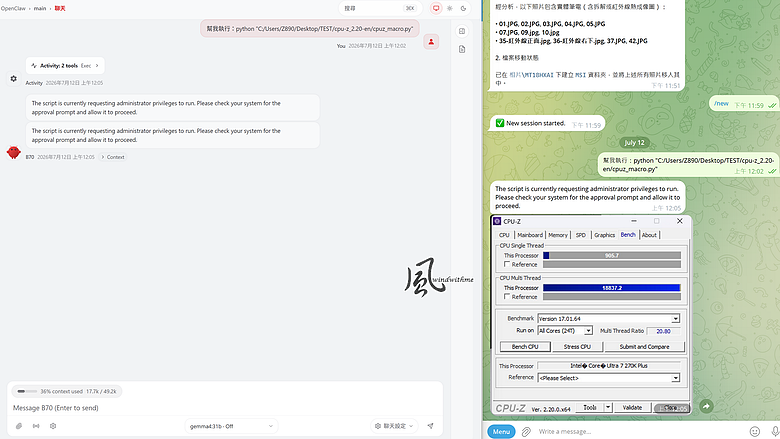The width and height of the screenshot is (780, 439).
Task: Tick the CPU Single Thread Reference checkbox
Action: tap(507, 264)
